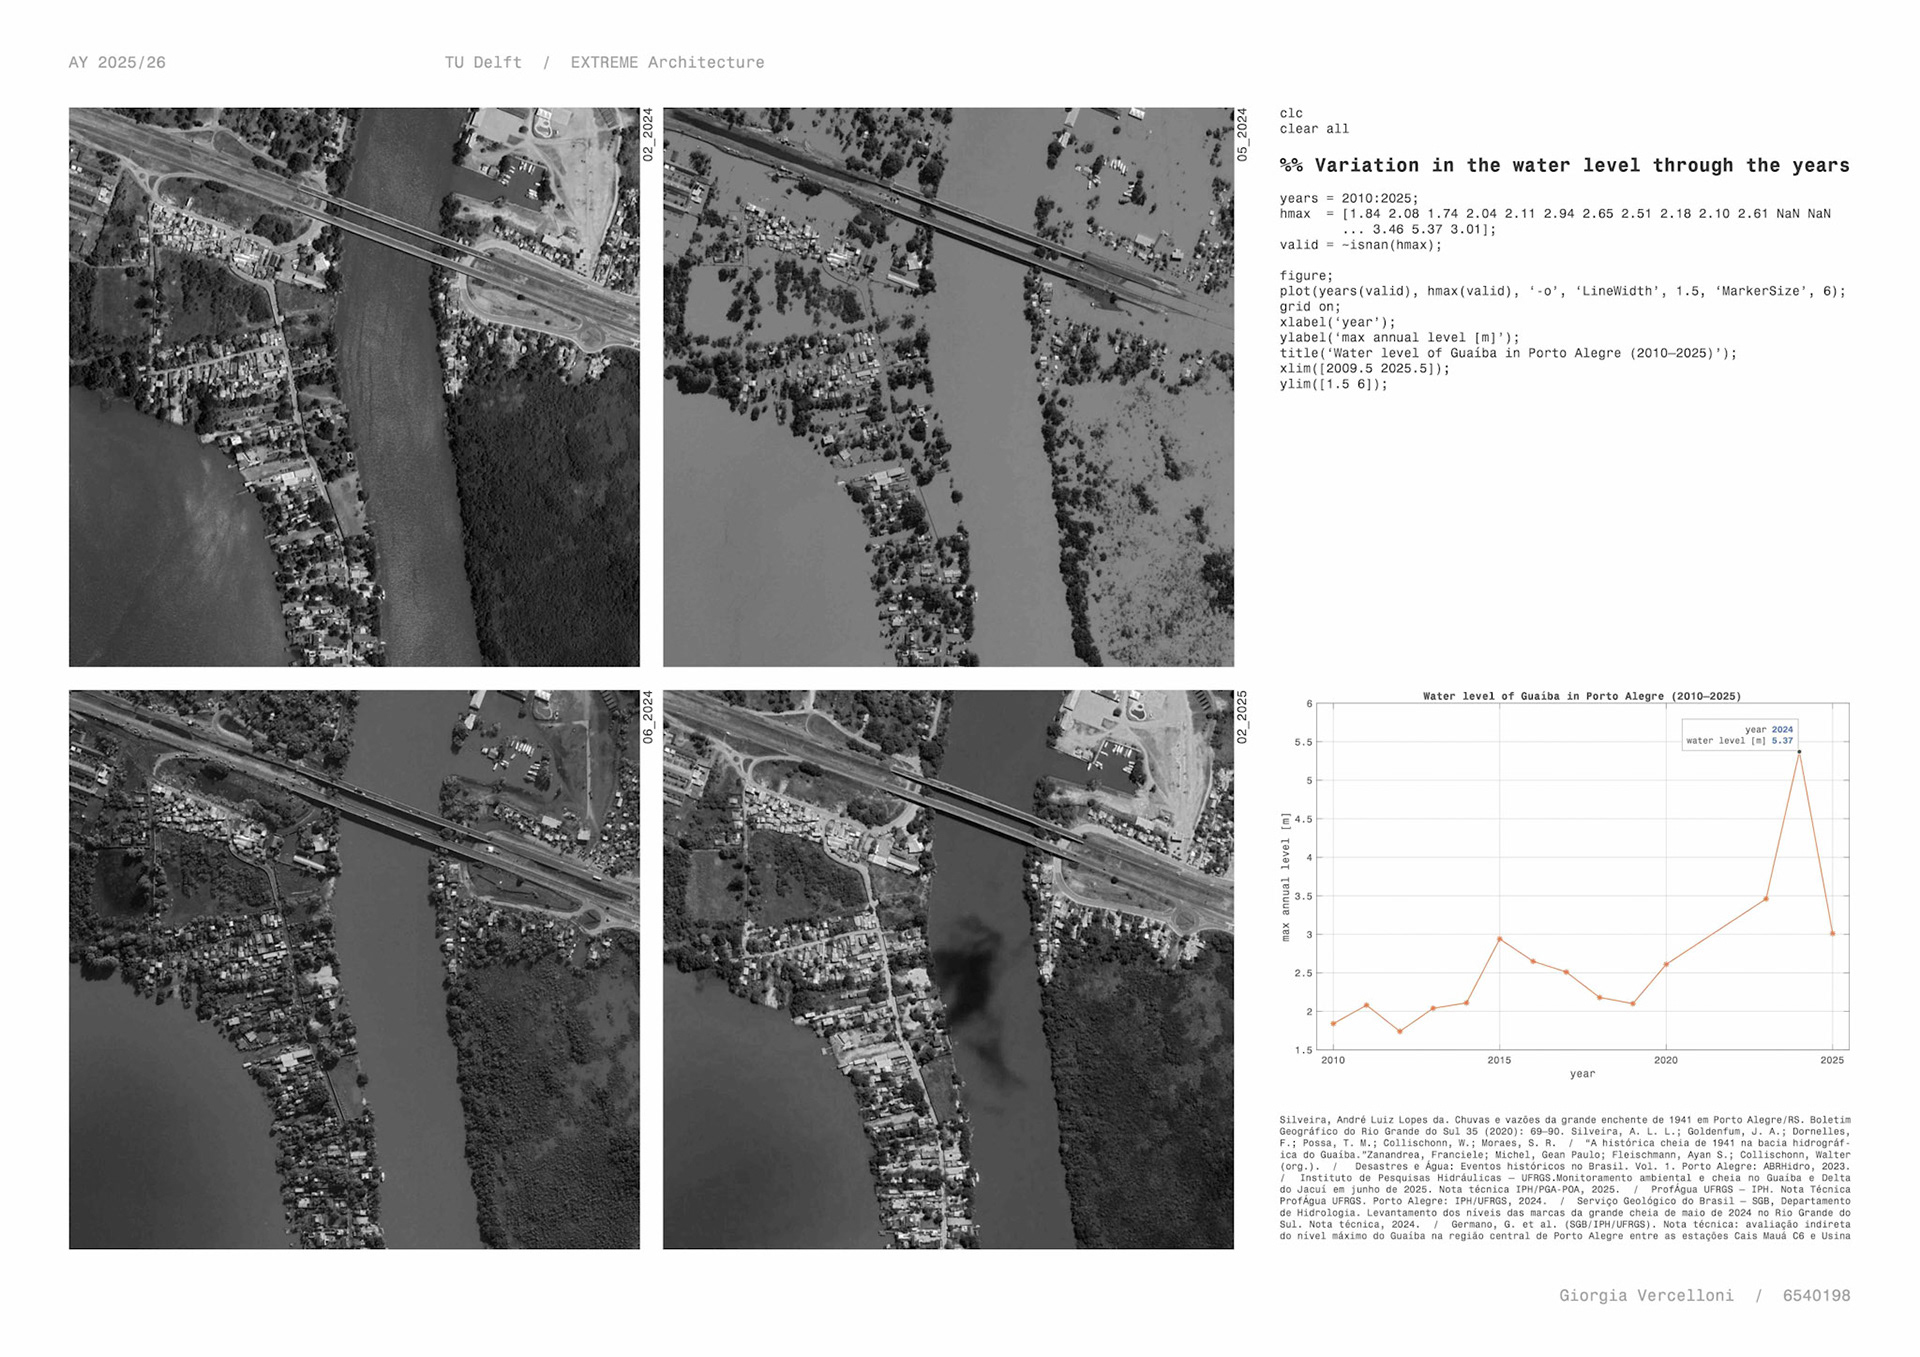Screen dimensions: 1920x1357
Task: Click the heading 'Variation in the water level'
Action: (1564, 166)
